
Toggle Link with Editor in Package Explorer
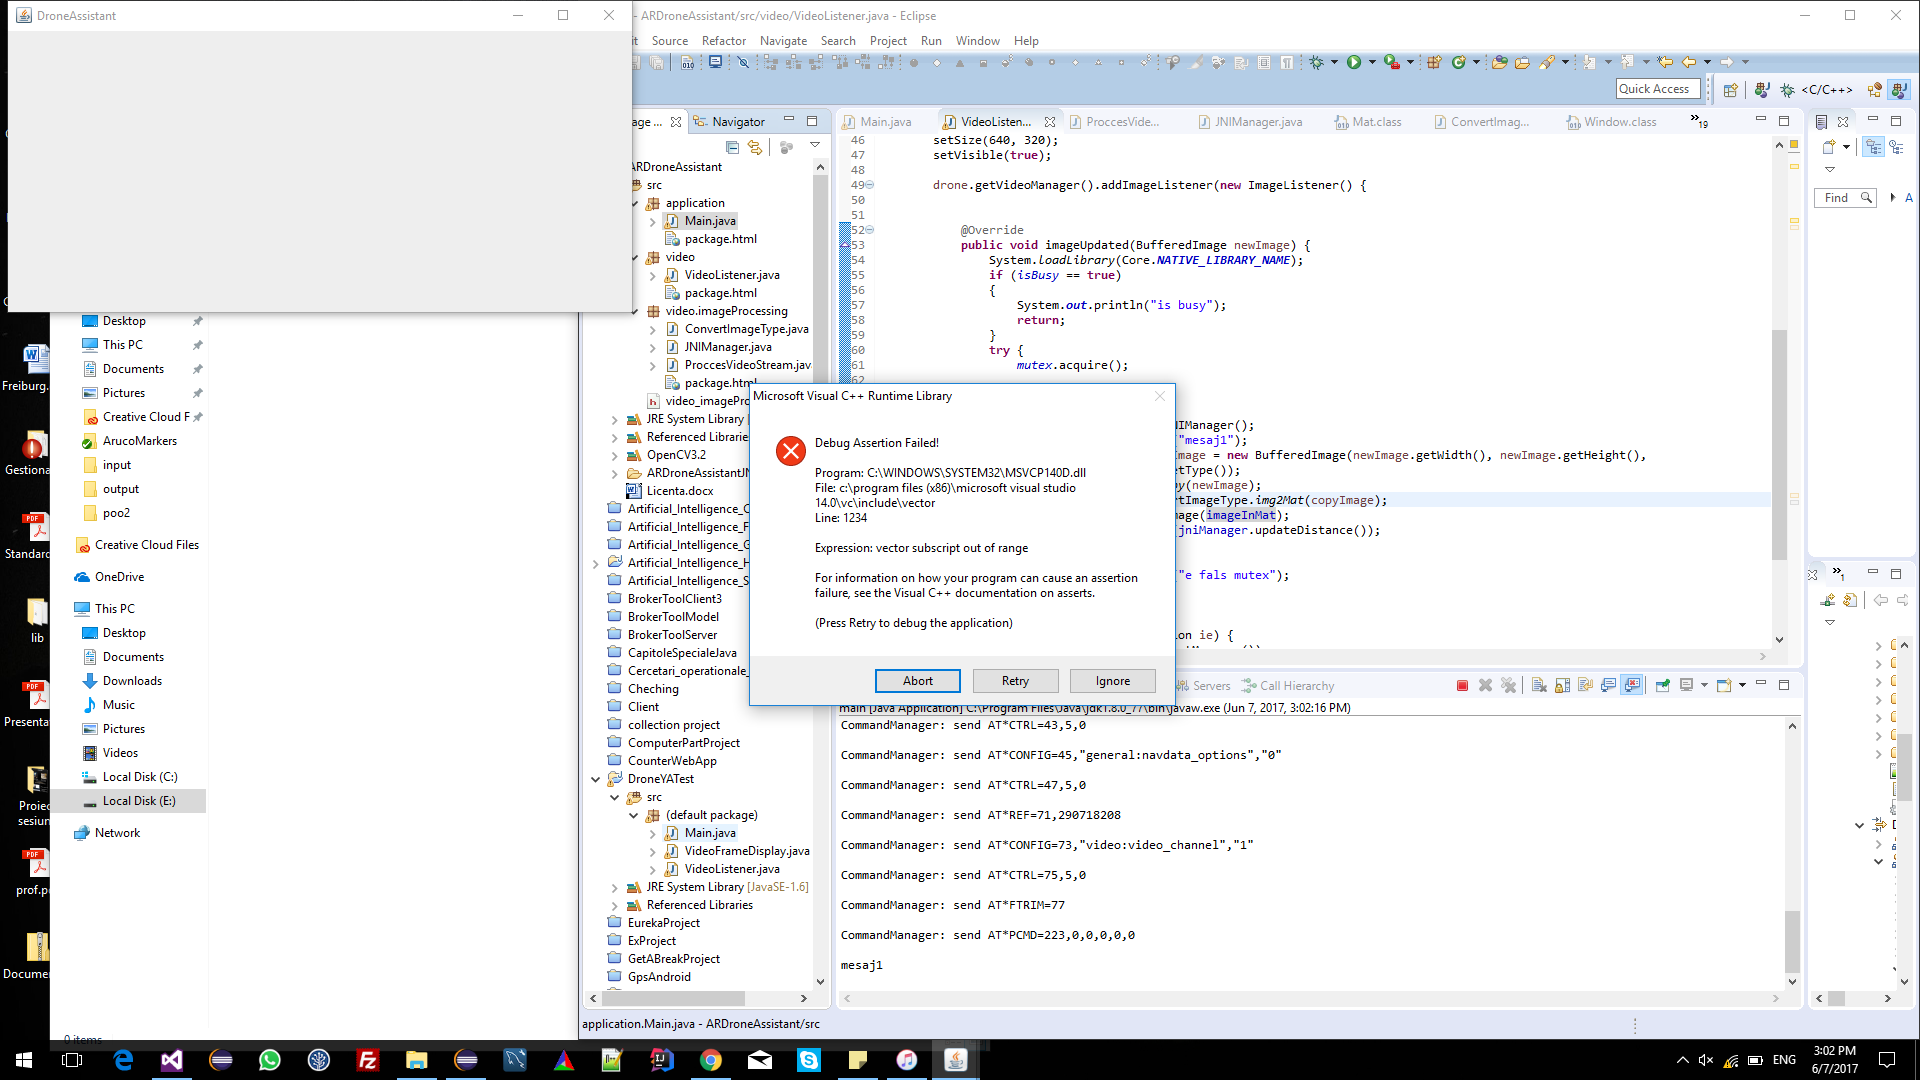point(755,147)
